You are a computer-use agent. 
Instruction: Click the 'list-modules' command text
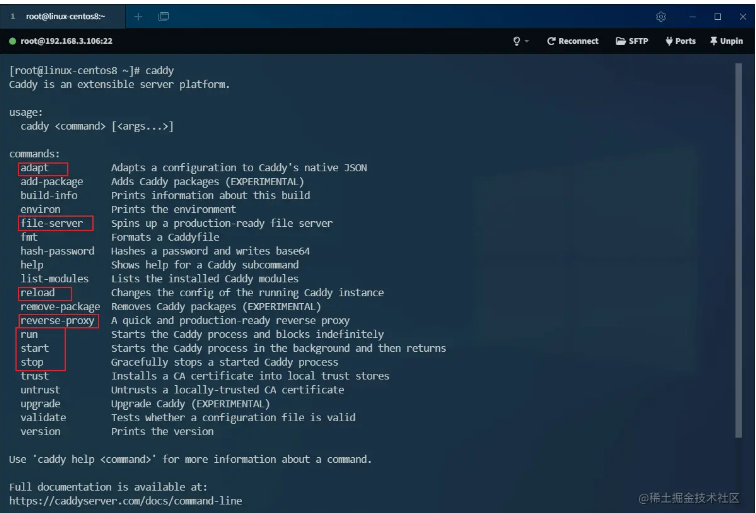[x=54, y=279]
